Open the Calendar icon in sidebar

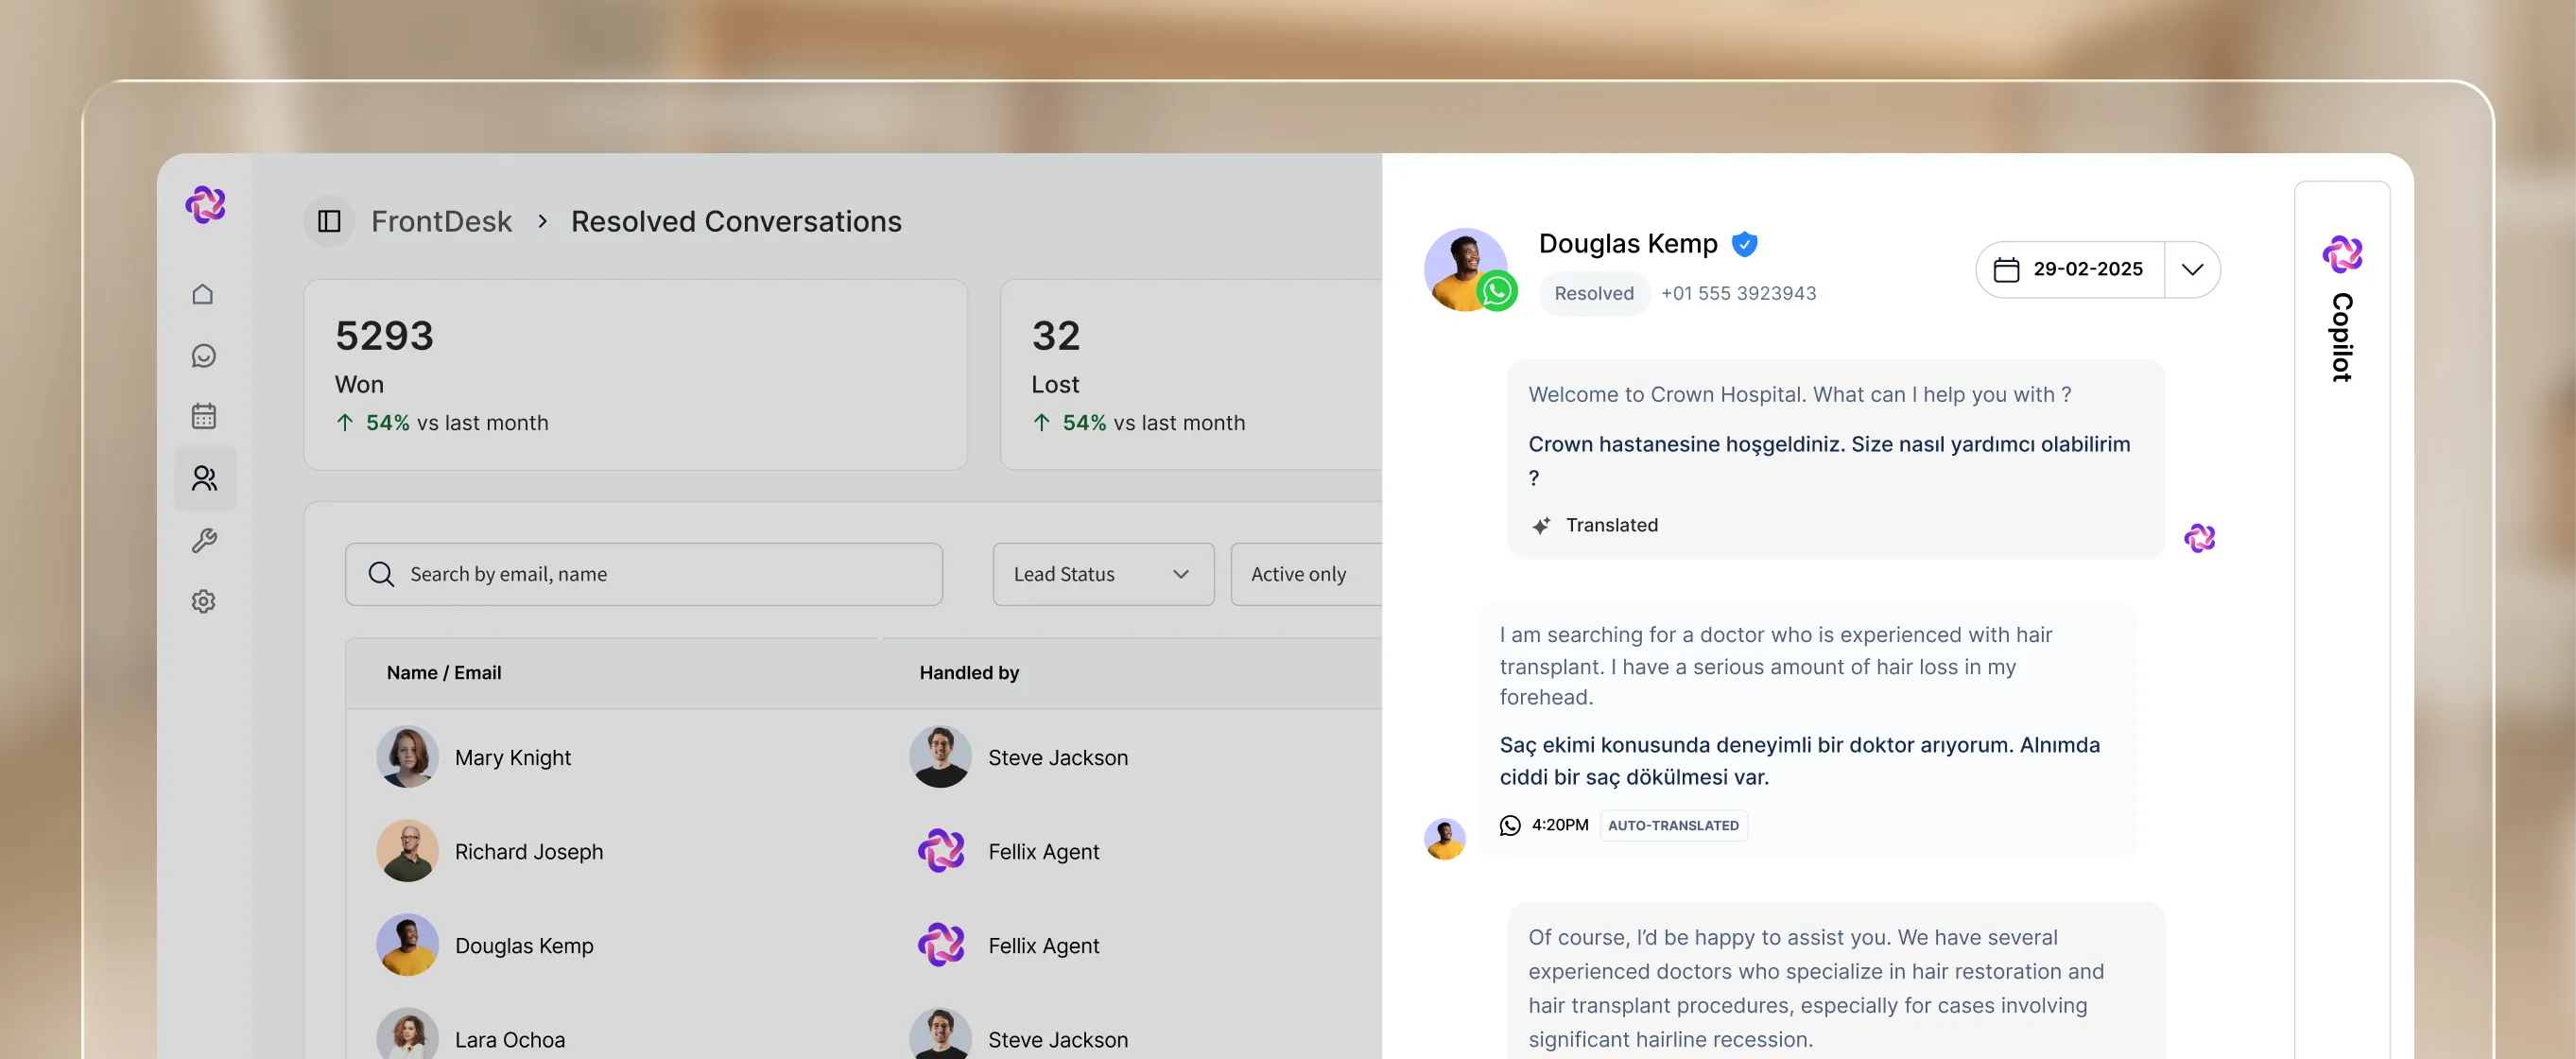point(204,416)
